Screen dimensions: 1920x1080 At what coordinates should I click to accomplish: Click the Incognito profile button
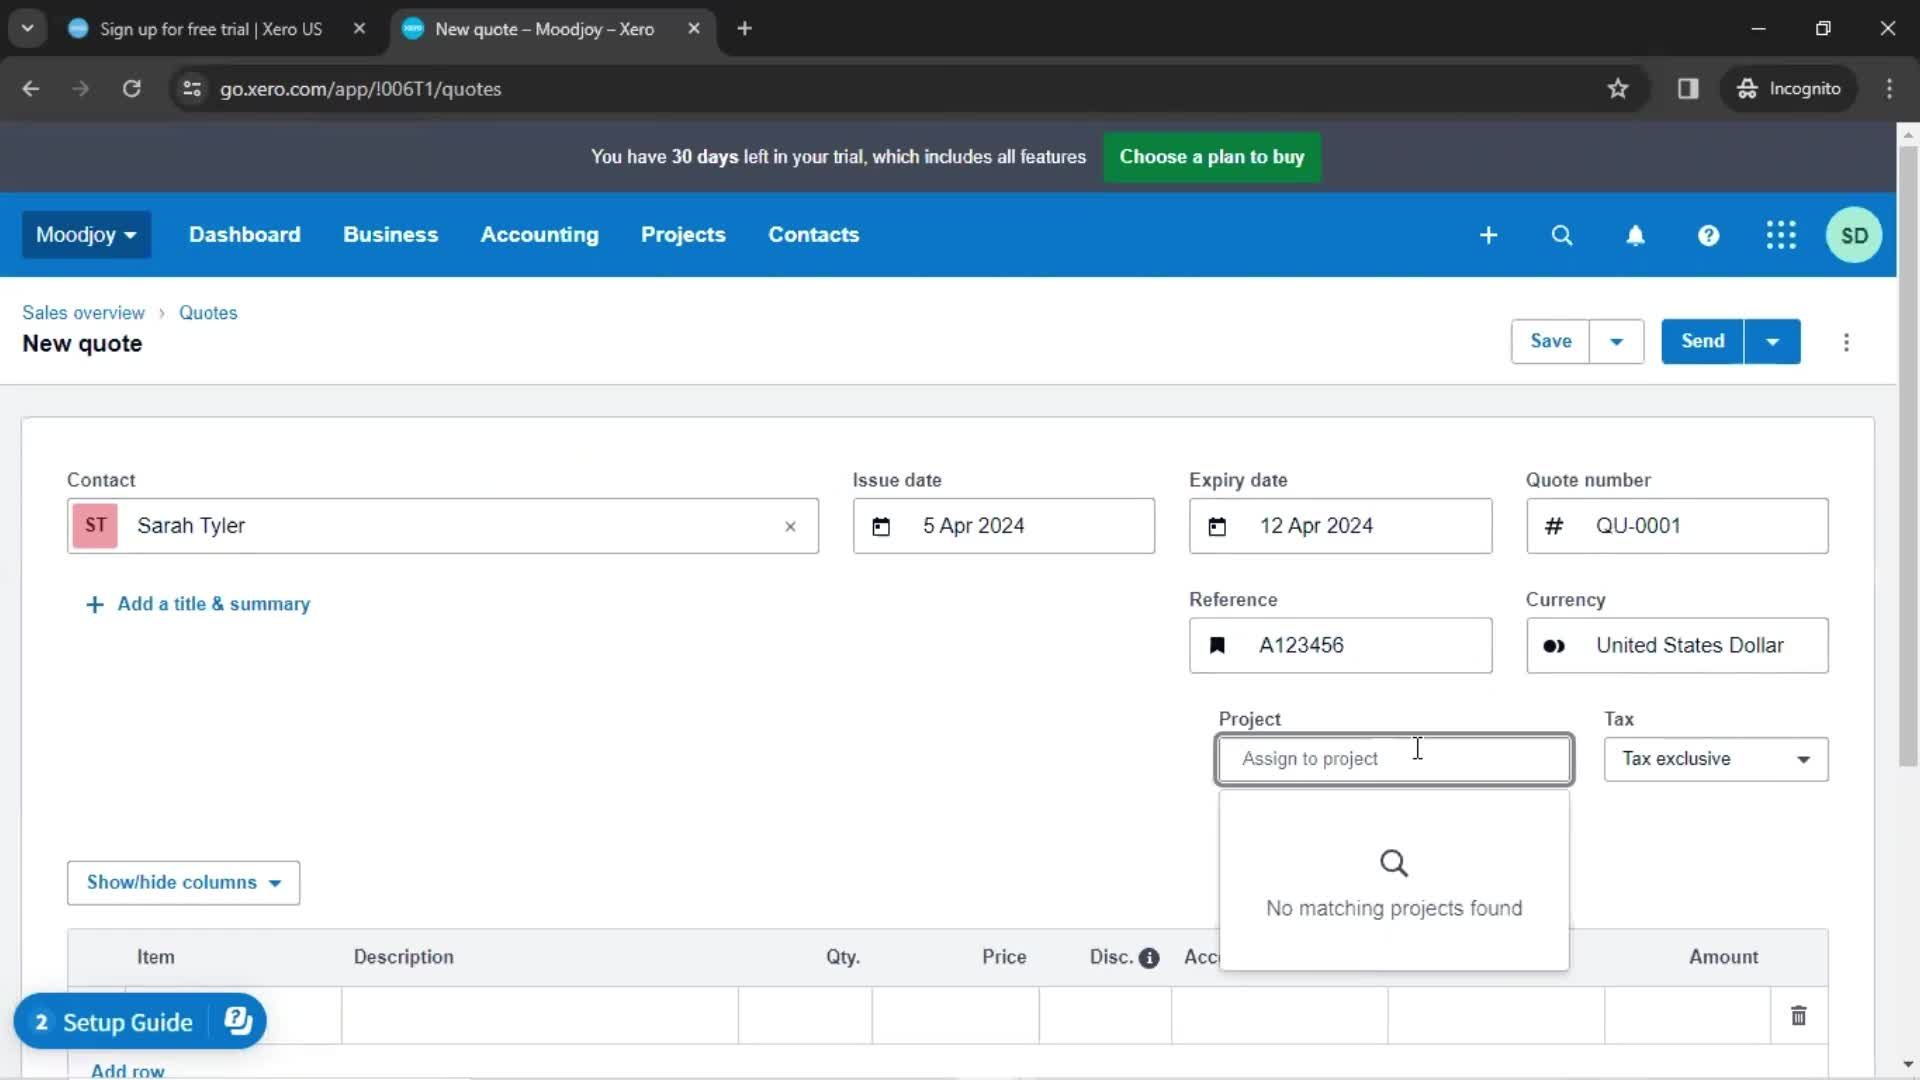coord(1789,89)
